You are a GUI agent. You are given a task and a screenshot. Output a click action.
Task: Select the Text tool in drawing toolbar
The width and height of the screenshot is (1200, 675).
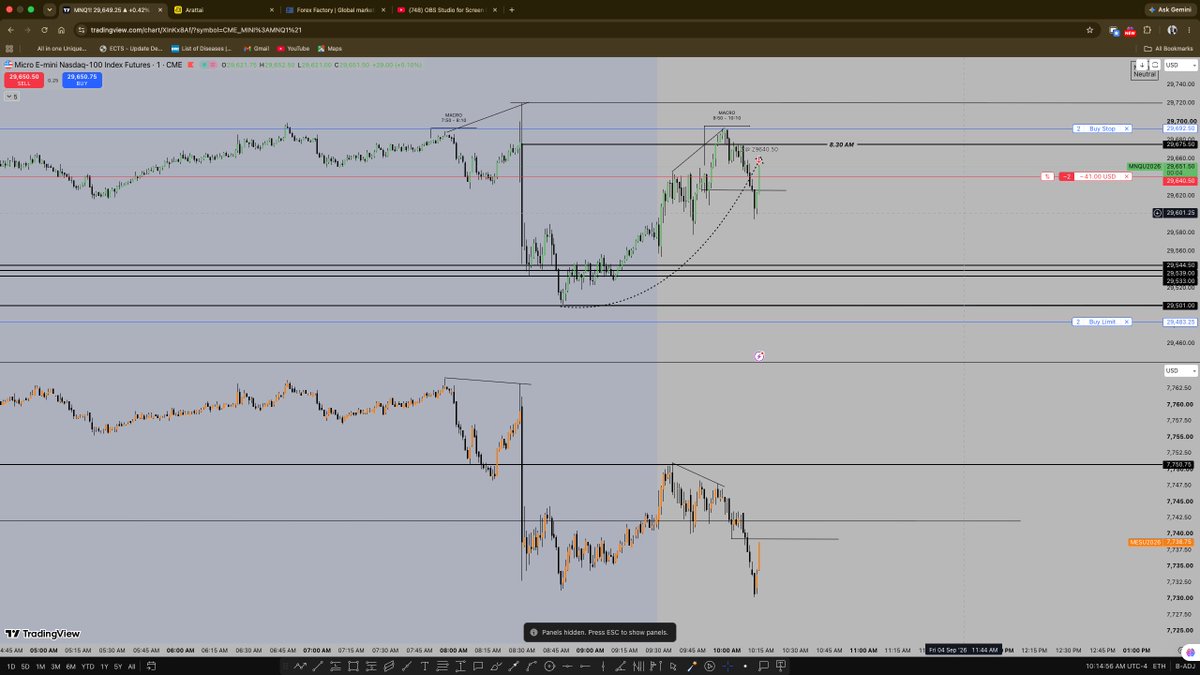pyautogui.click(x=427, y=666)
